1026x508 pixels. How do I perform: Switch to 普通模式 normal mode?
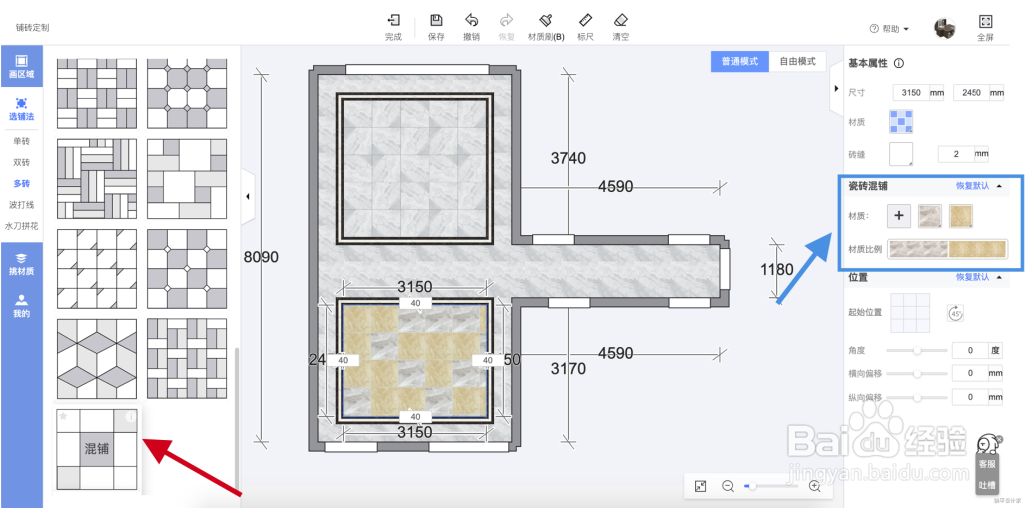740,62
